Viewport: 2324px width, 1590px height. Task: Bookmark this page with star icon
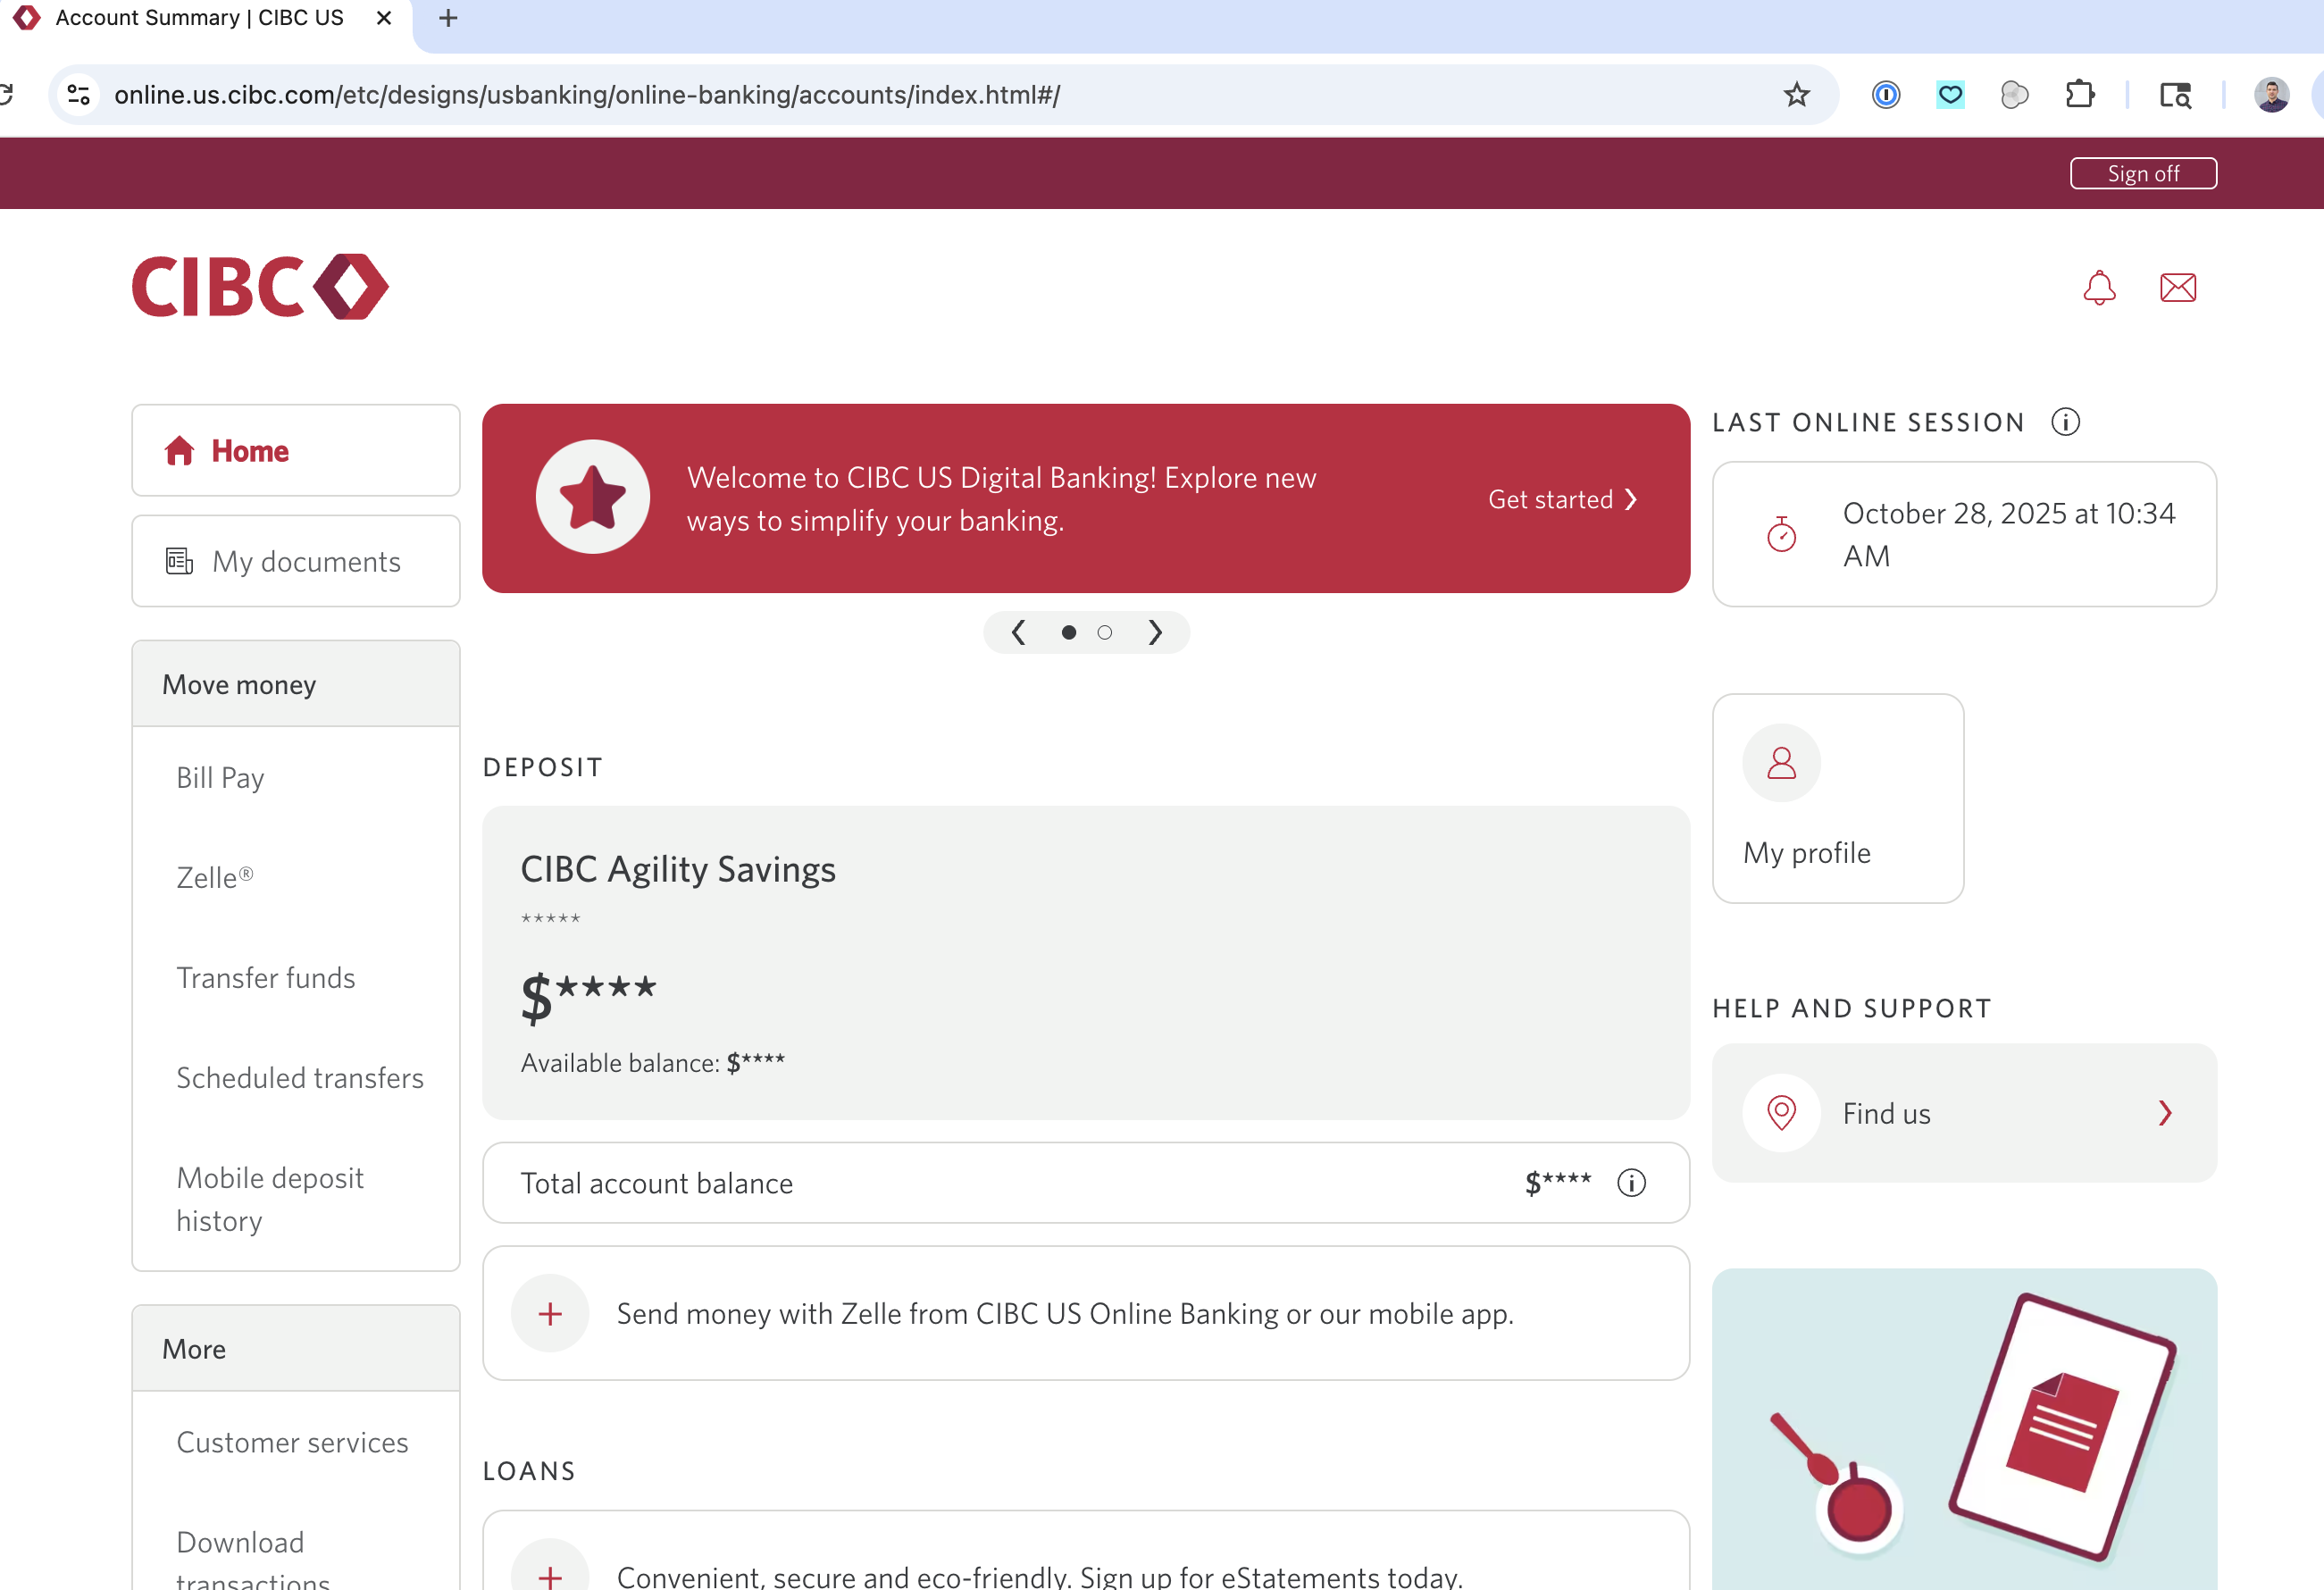(x=1796, y=95)
